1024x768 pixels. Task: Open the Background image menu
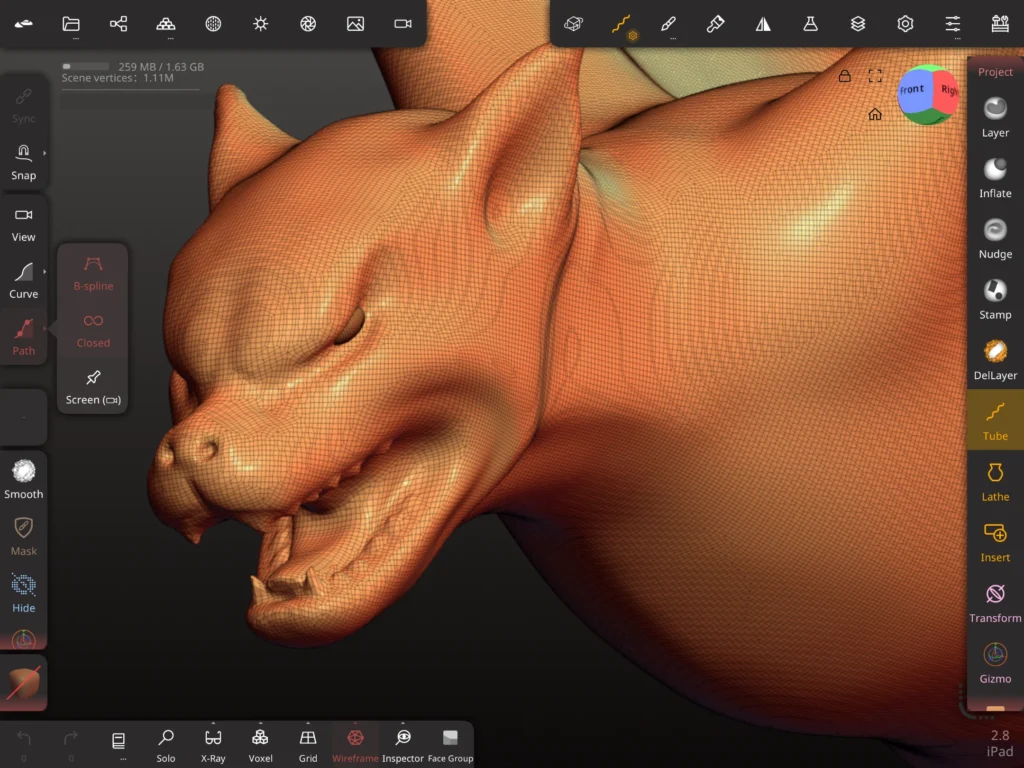[x=355, y=24]
